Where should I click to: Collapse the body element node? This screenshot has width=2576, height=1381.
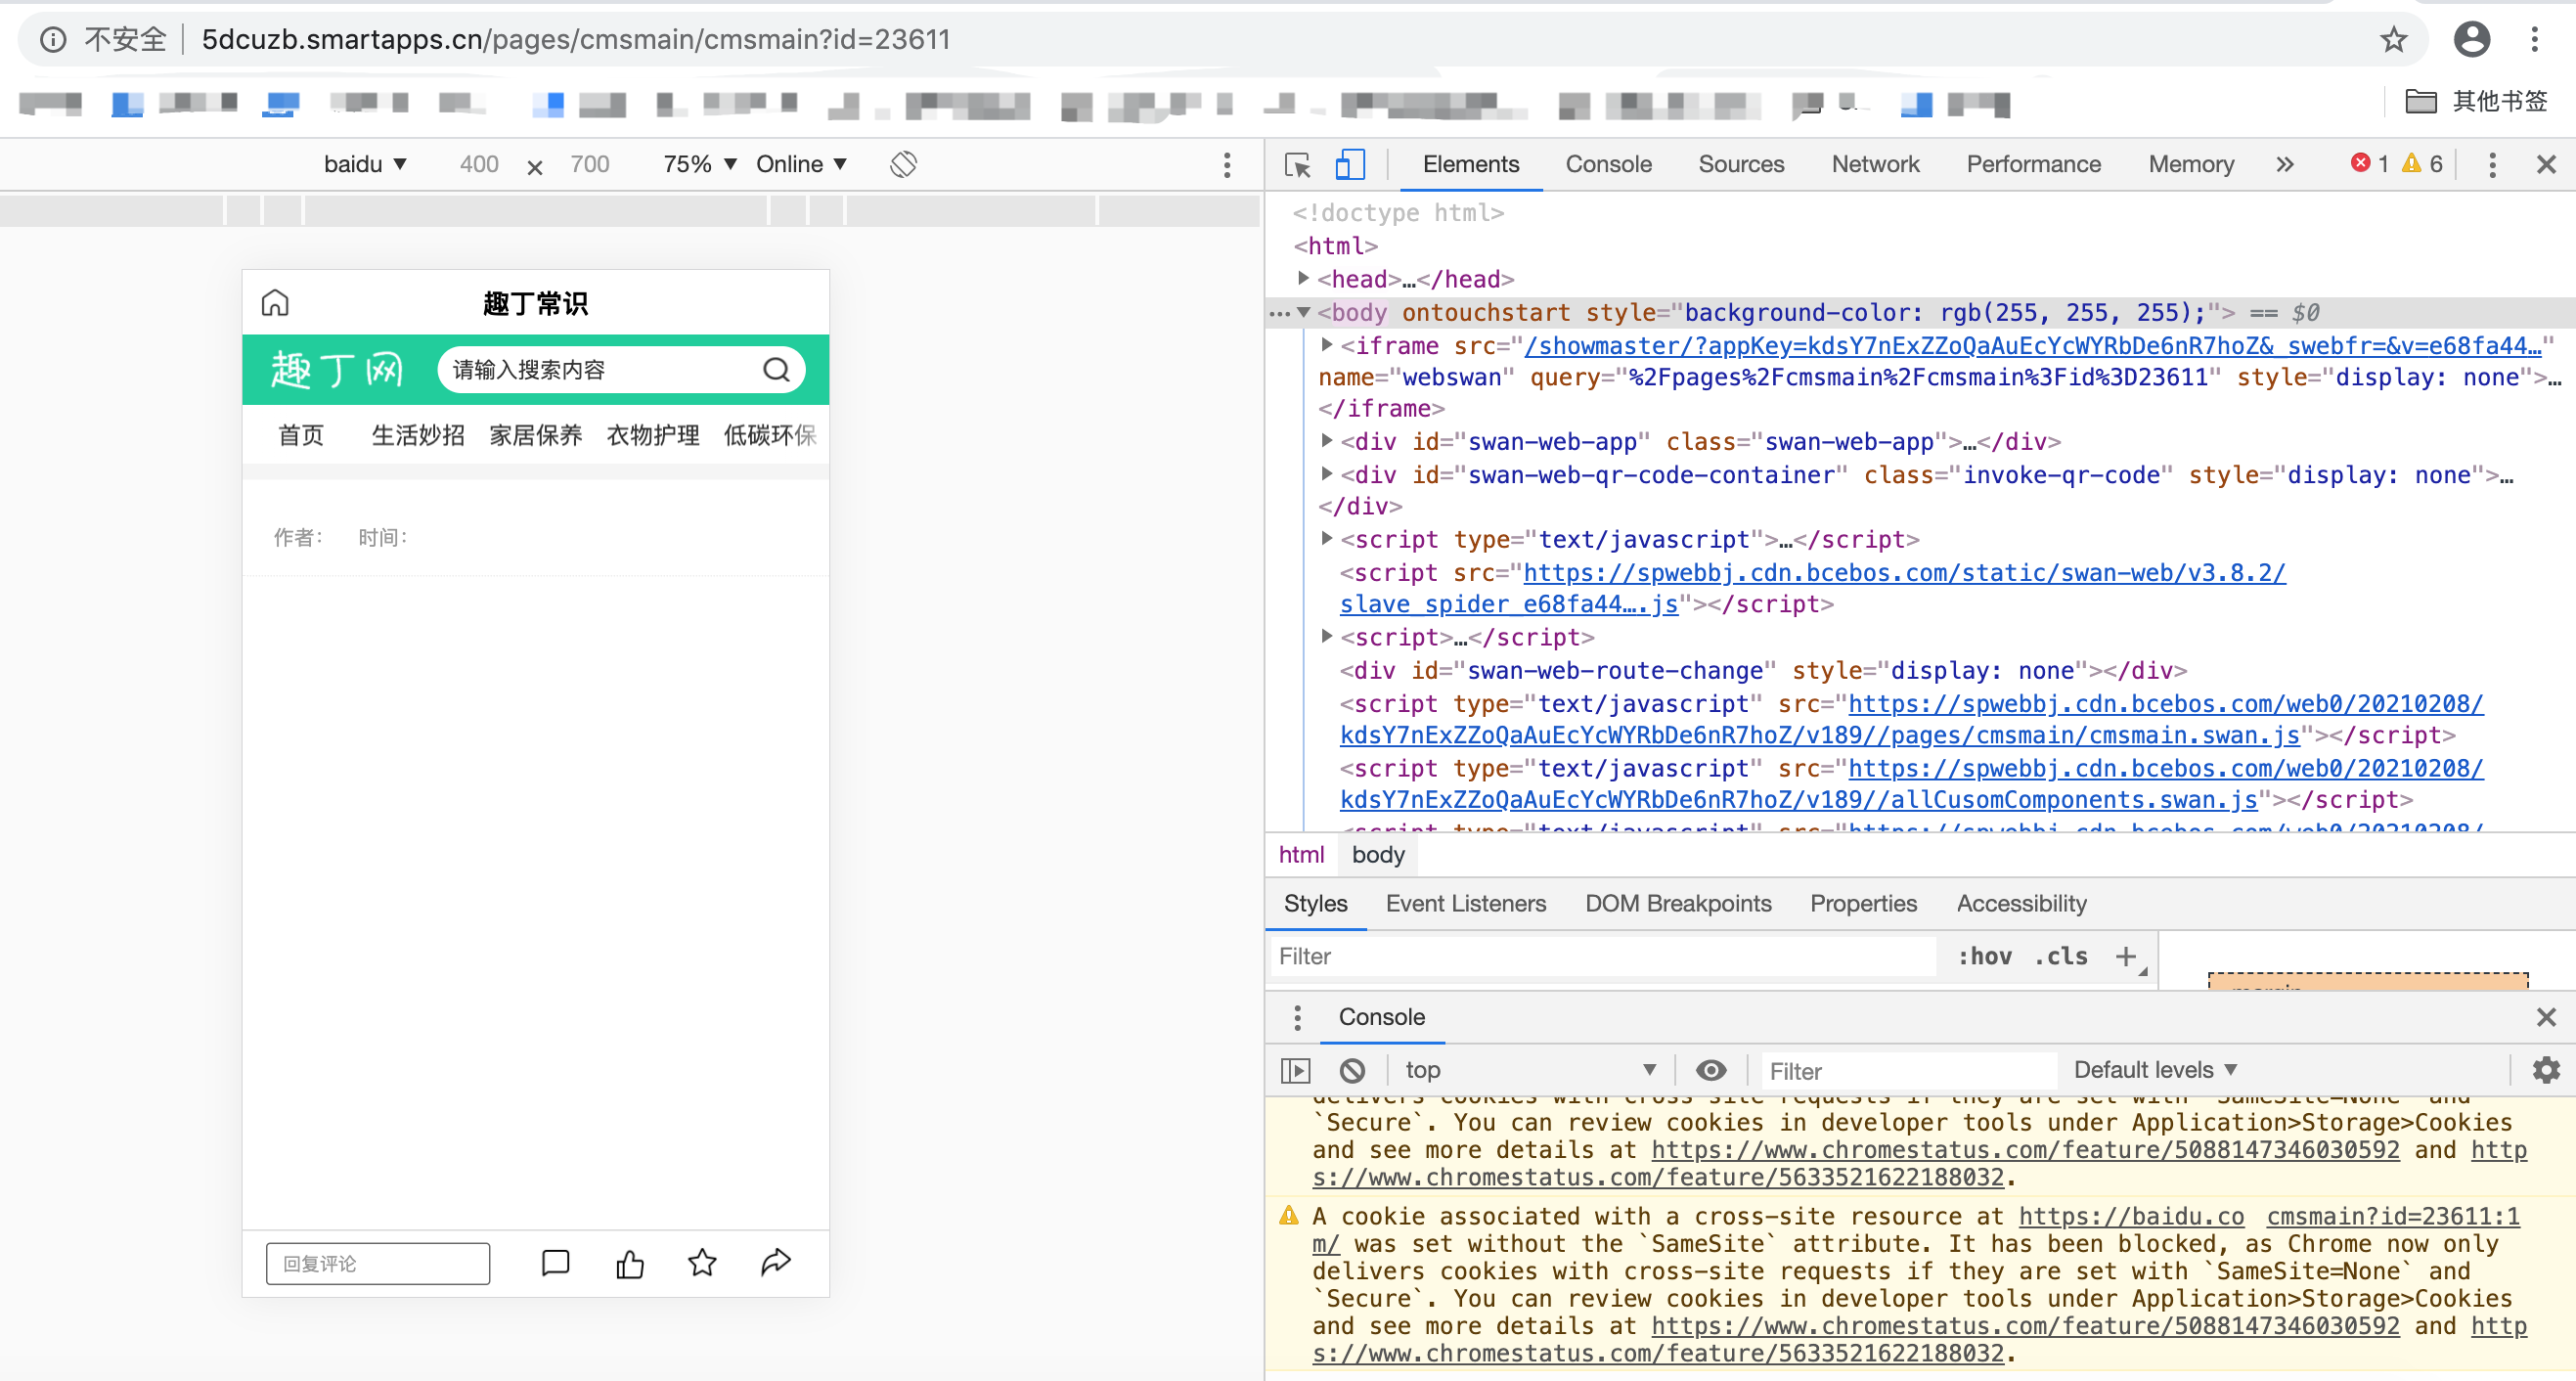[x=1303, y=312]
